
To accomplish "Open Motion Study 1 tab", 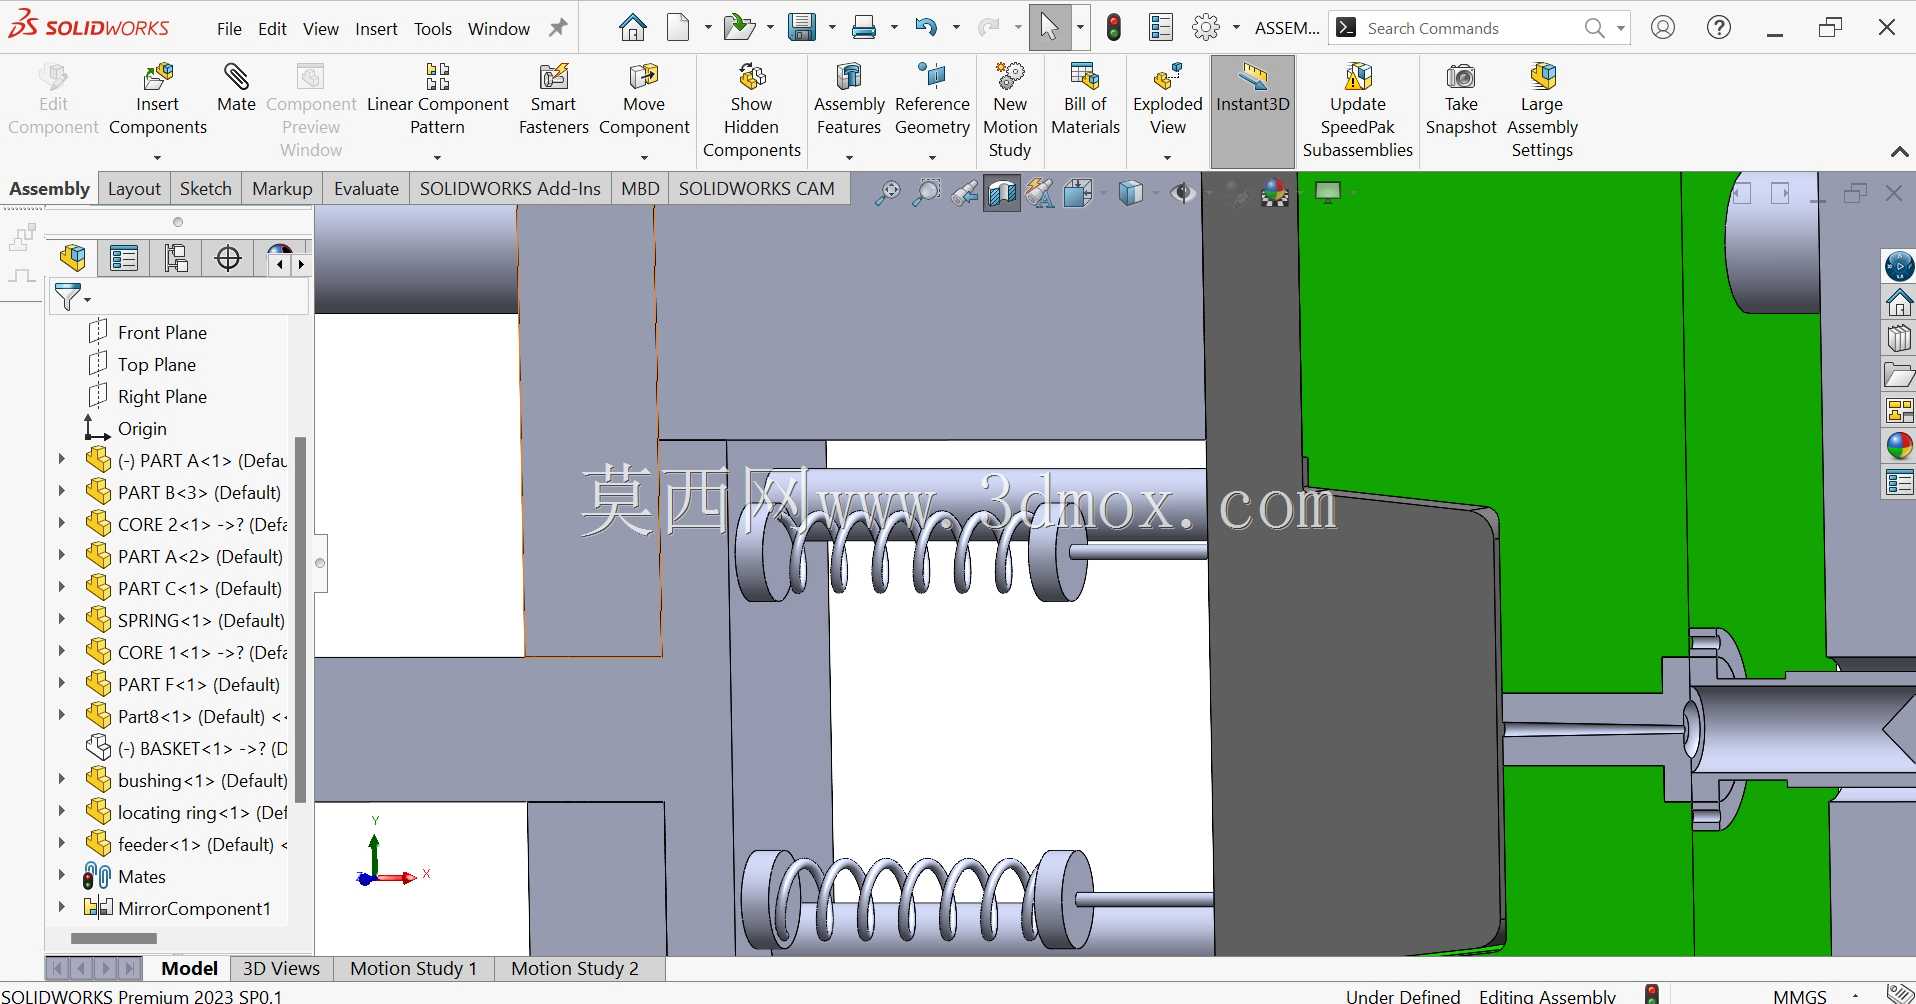I will 413,968.
